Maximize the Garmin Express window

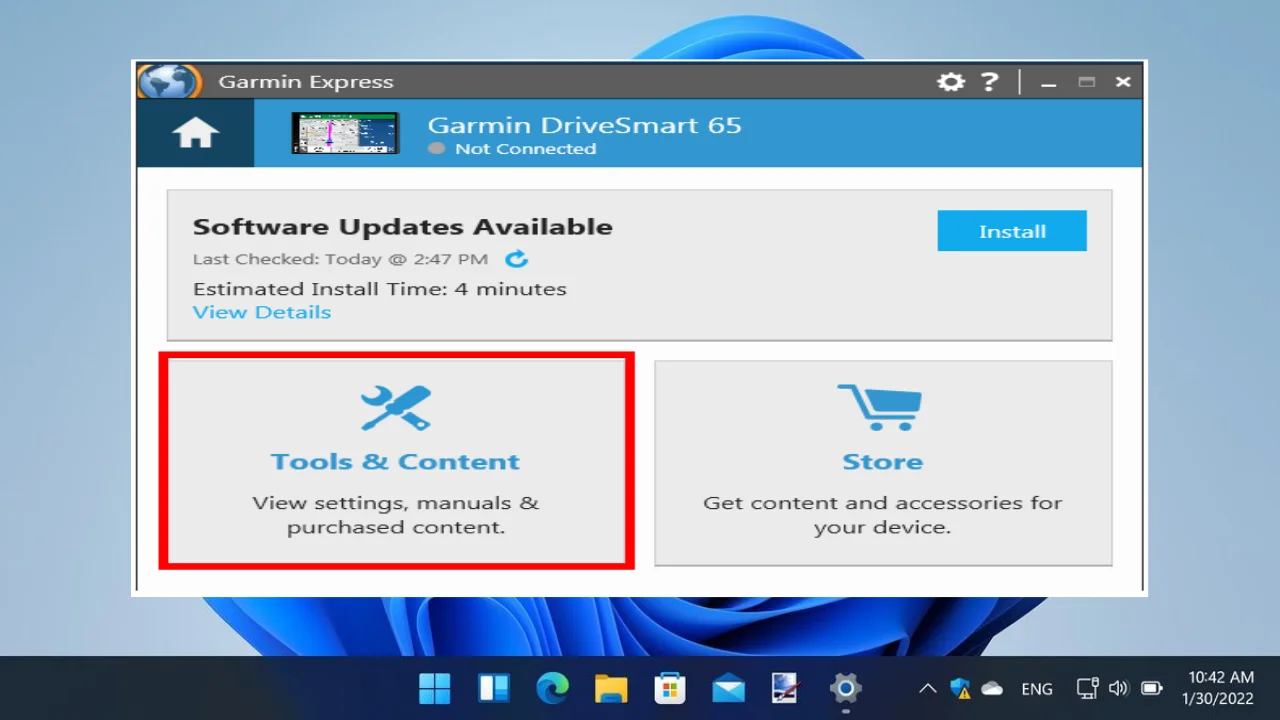(x=1086, y=83)
